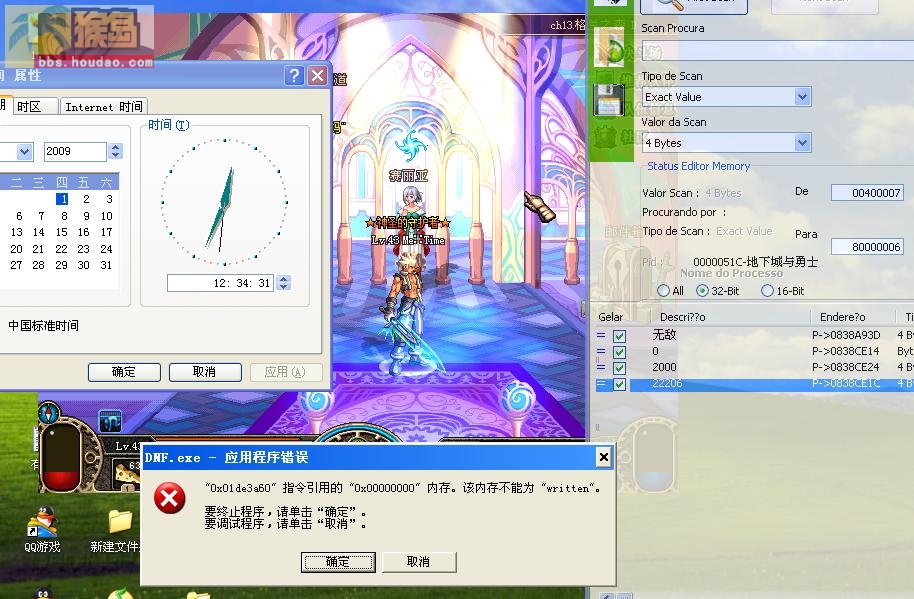Image resolution: width=914 pixels, height=599 pixels.
Task: Click address P->0838CE14
Action: (x=846, y=351)
